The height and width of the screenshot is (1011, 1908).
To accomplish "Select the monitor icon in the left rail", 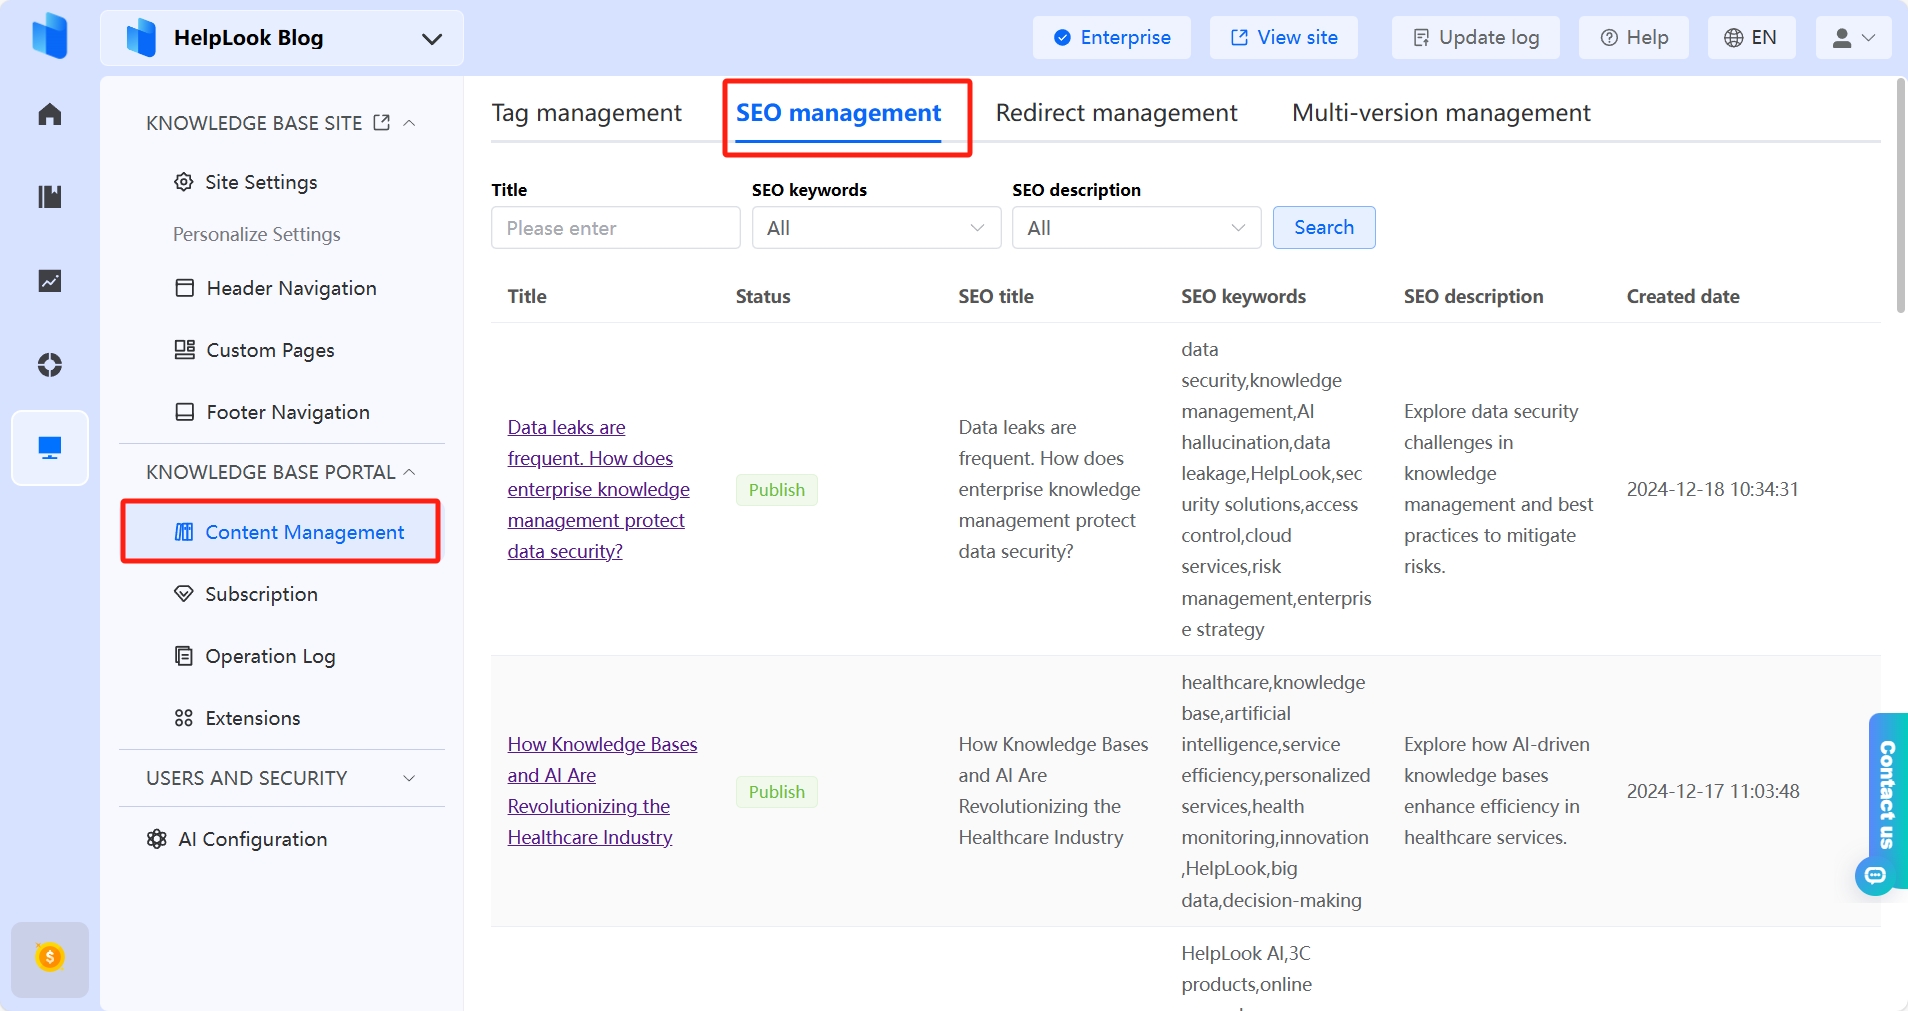I will tap(49, 447).
